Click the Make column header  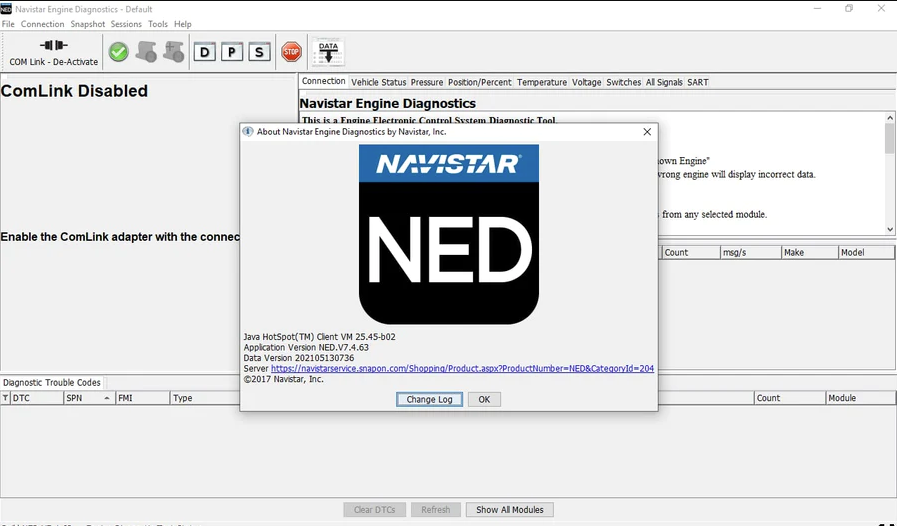pyautogui.click(x=809, y=252)
